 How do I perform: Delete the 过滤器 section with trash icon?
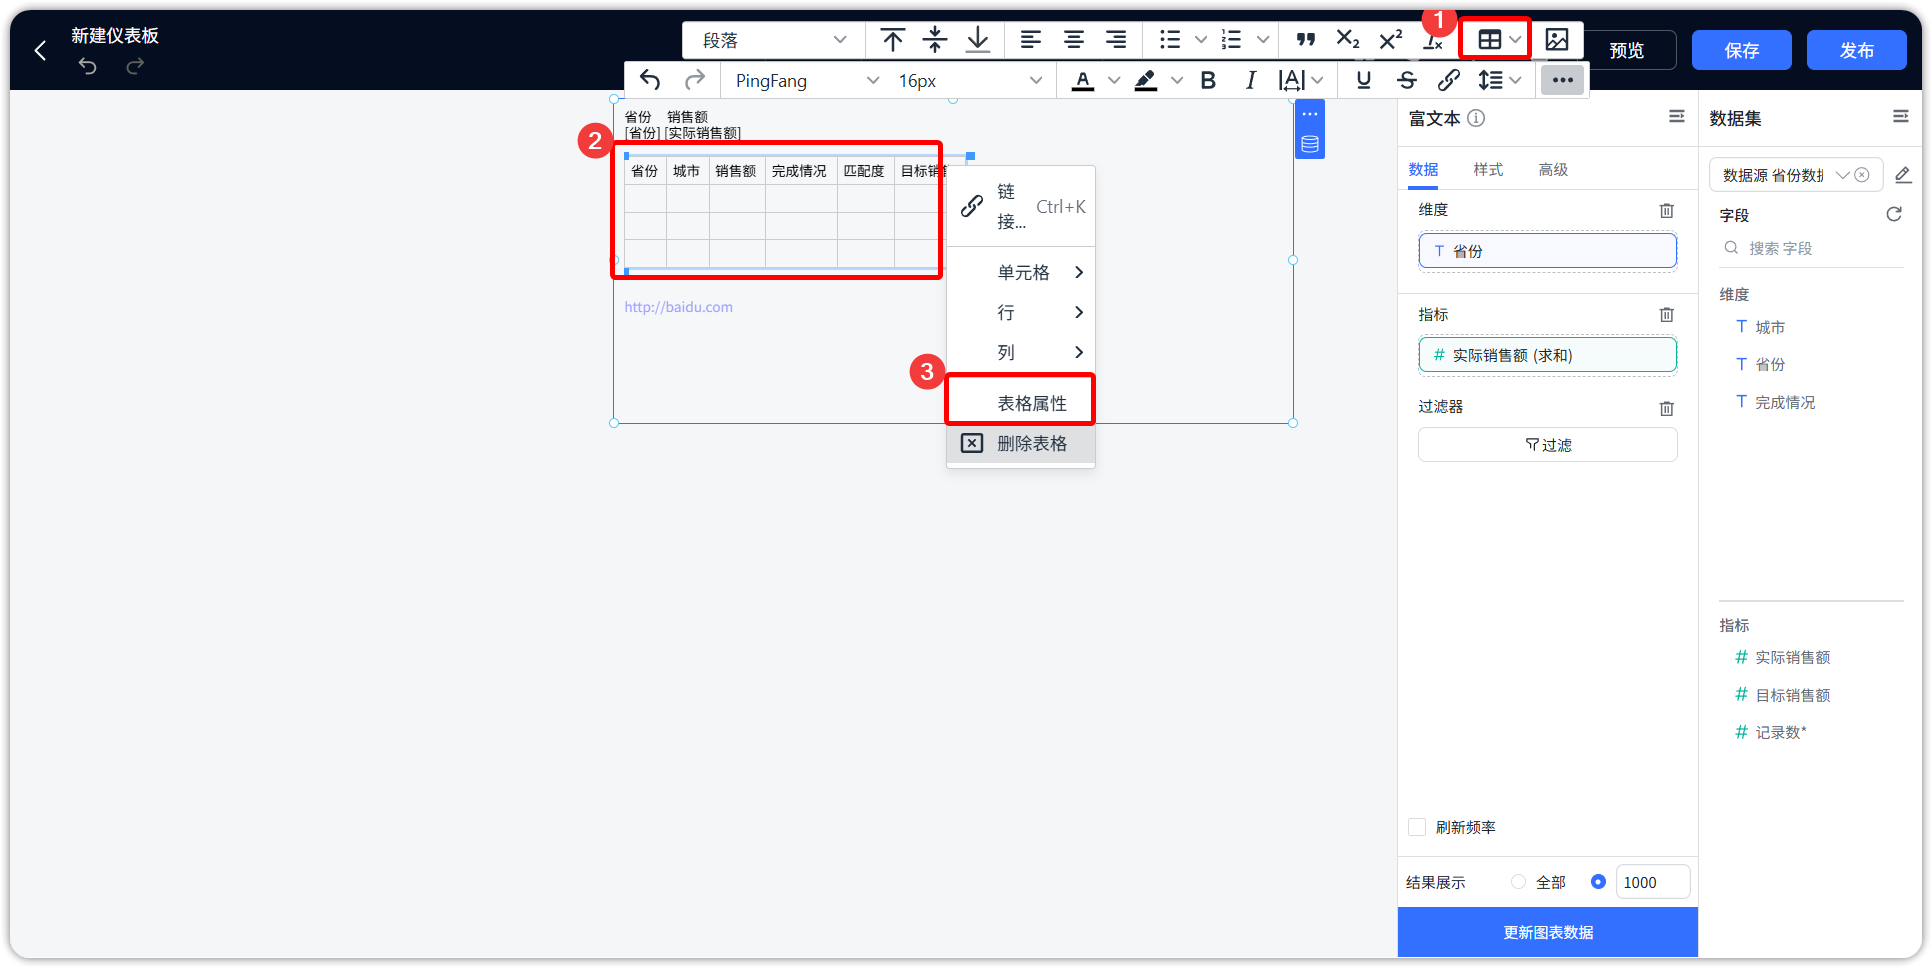click(1667, 408)
